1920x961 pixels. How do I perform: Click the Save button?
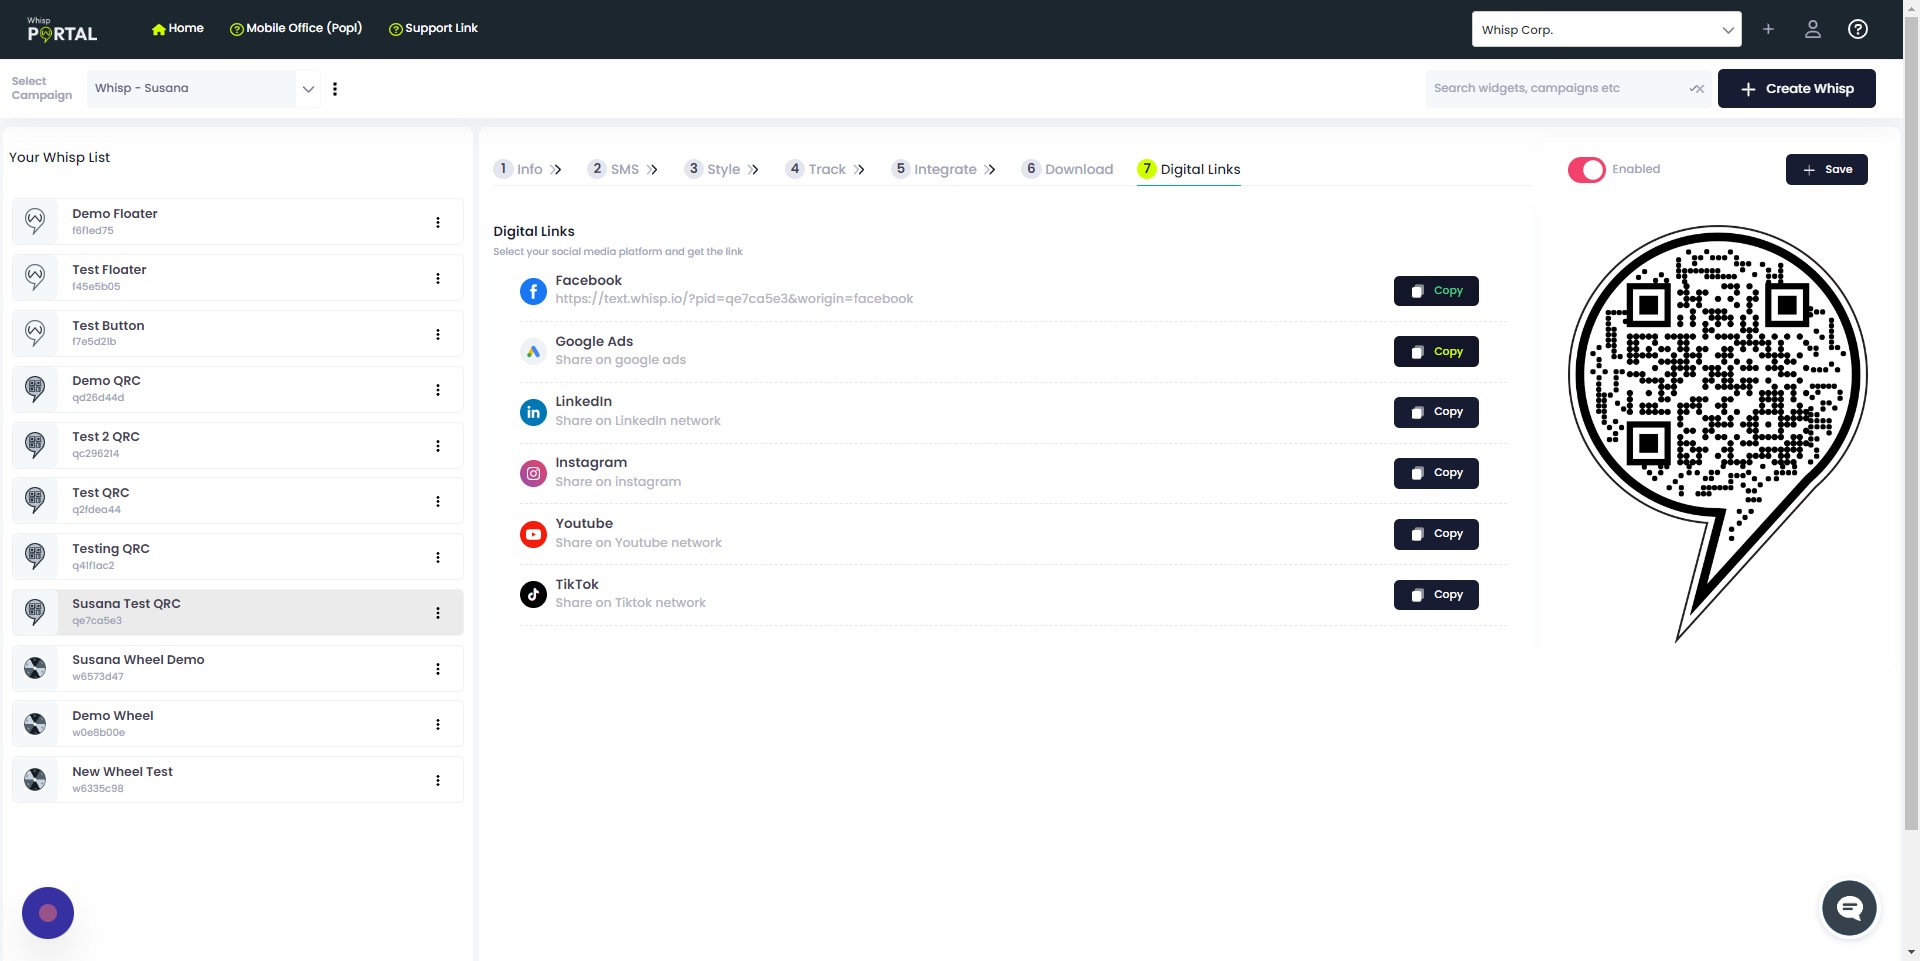[x=1826, y=169]
